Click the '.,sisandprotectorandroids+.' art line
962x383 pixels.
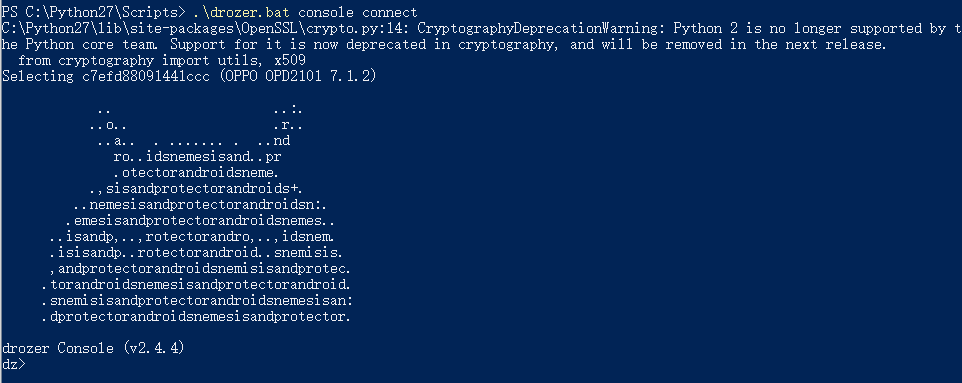coord(196,188)
